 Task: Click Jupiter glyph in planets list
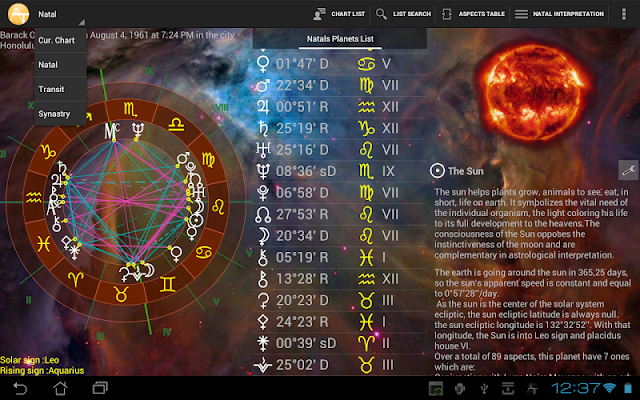pos(263,107)
